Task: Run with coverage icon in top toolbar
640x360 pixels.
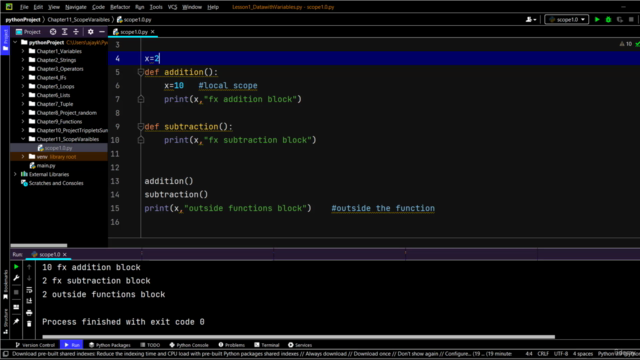Action: tap(620, 19)
